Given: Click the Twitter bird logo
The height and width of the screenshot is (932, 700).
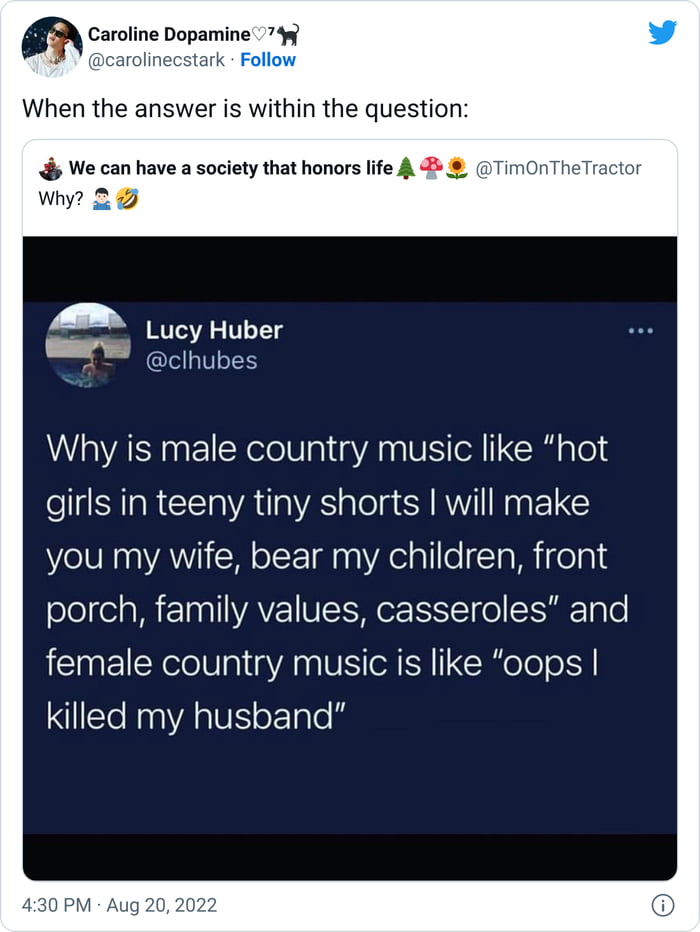Looking at the screenshot, I should (662, 33).
